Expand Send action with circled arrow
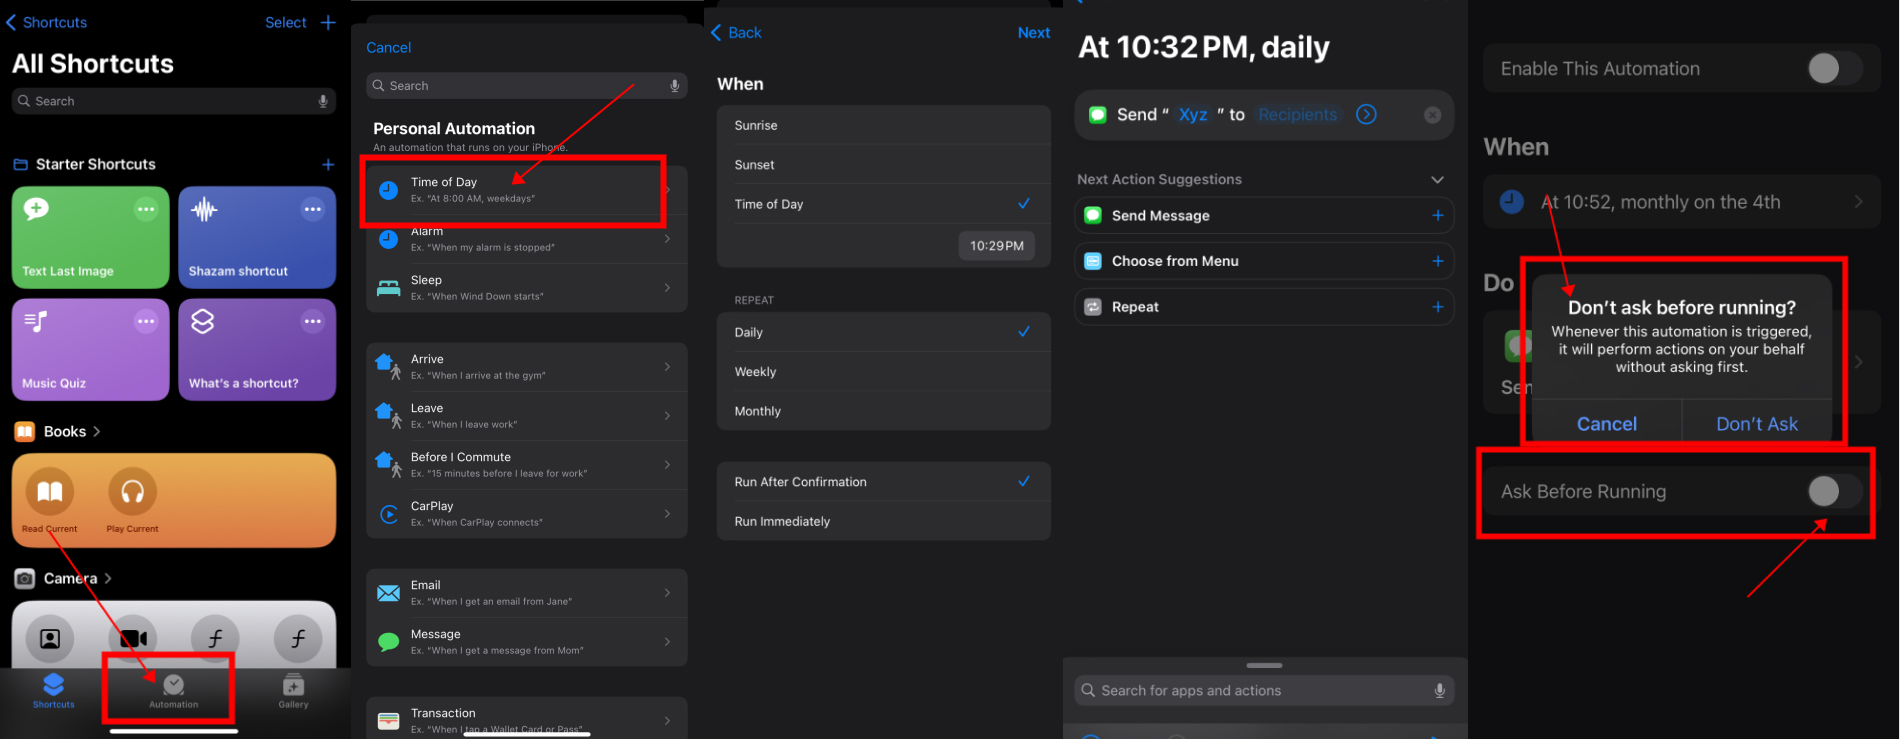The height and width of the screenshot is (739, 1901). [1366, 115]
